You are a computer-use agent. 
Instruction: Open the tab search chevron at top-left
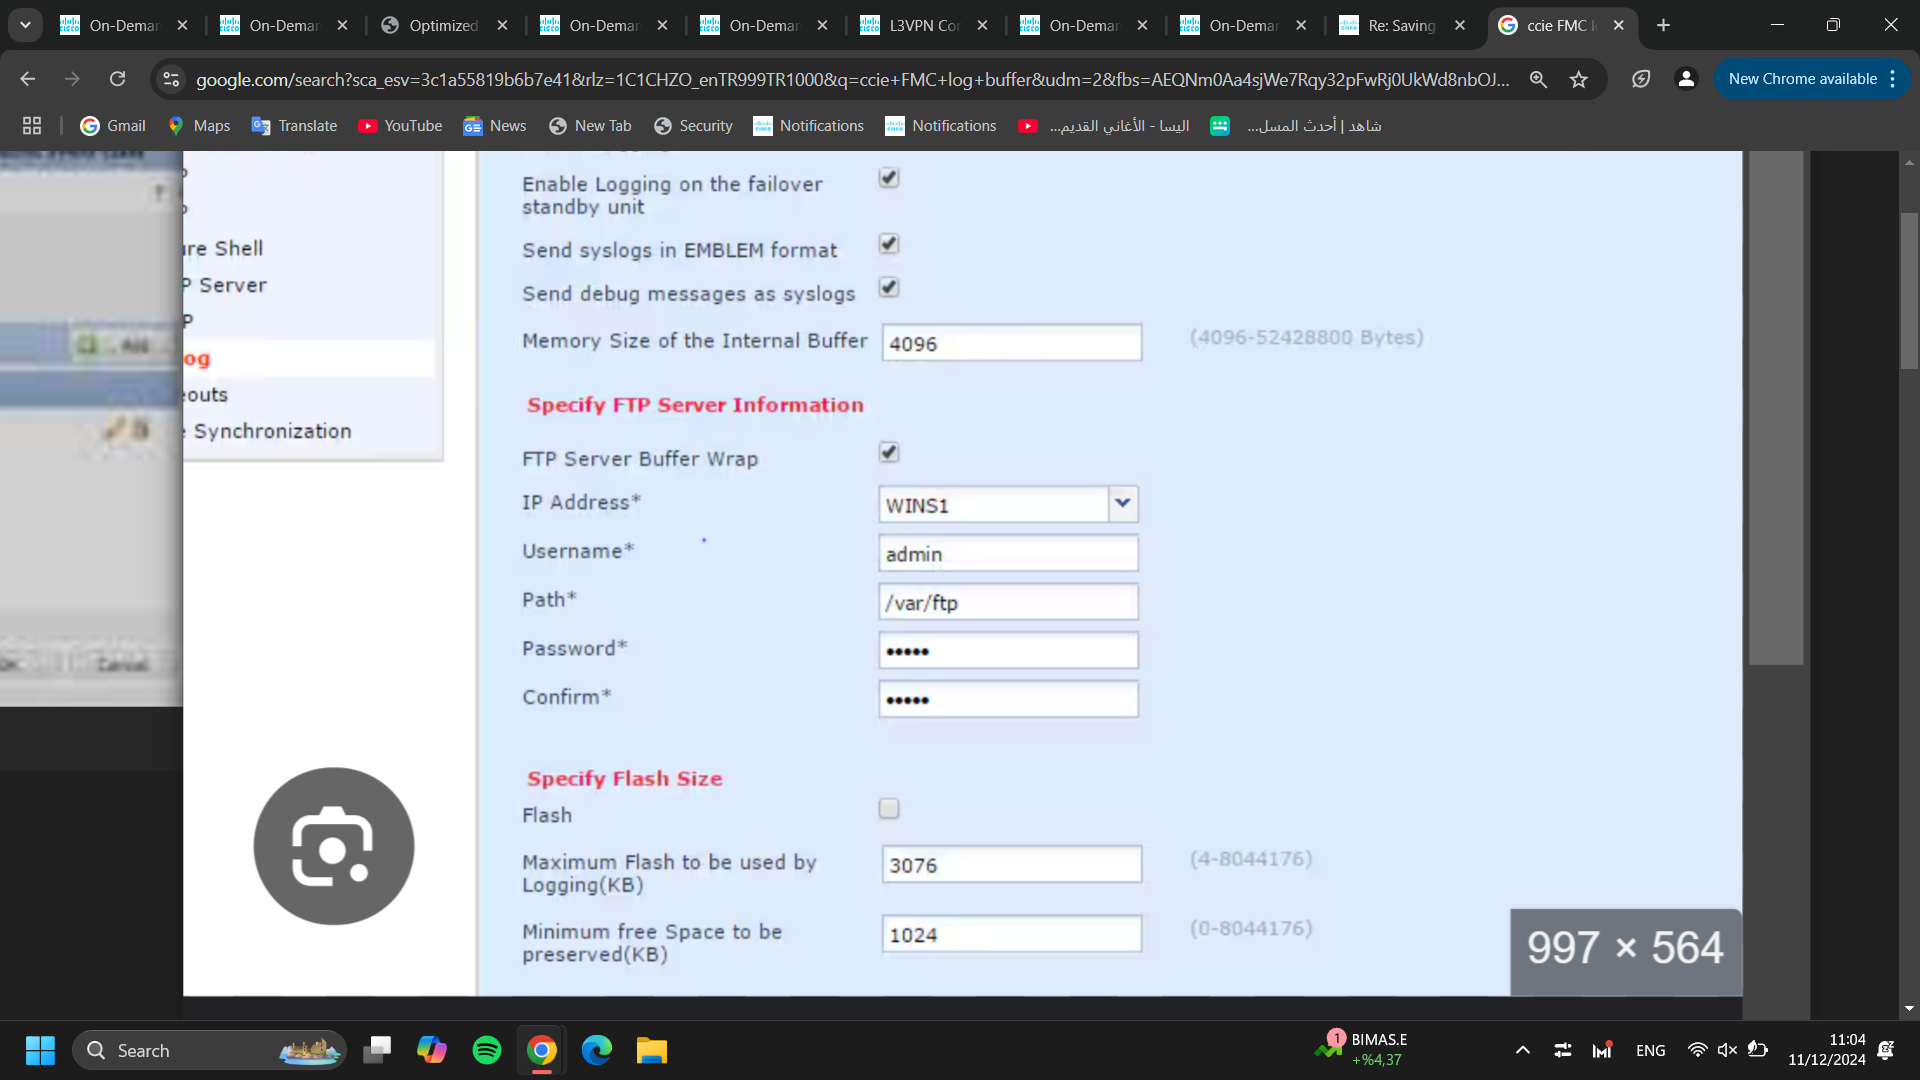coord(25,25)
